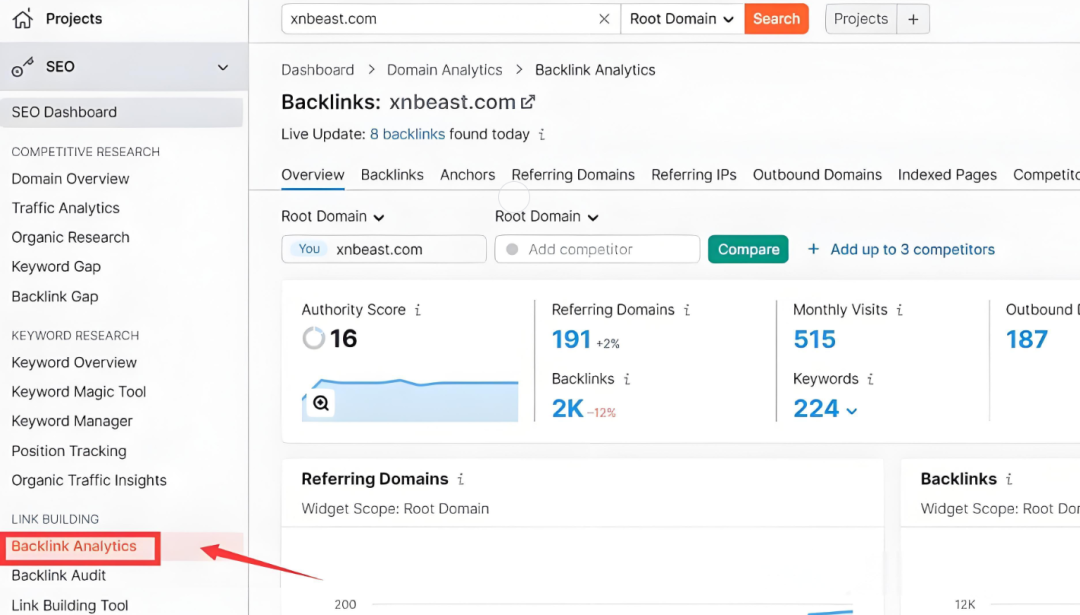Open the Root Domain dropdown above competitor field
Image resolution: width=1080 pixels, height=615 pixels.
pyautogui.click(x=546, y=217)
